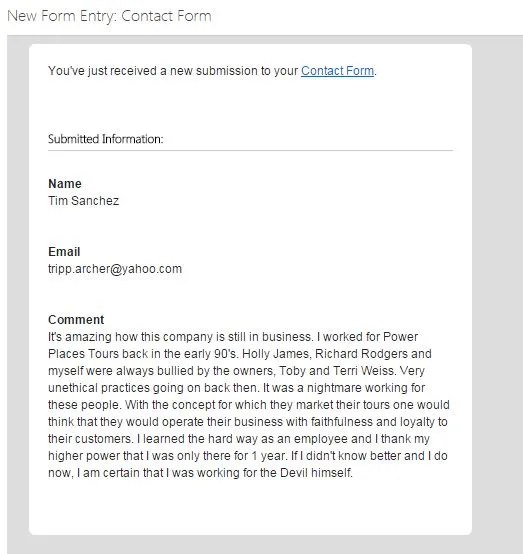
Task: Select the bold Name label
Action: (x=65, y=184)
